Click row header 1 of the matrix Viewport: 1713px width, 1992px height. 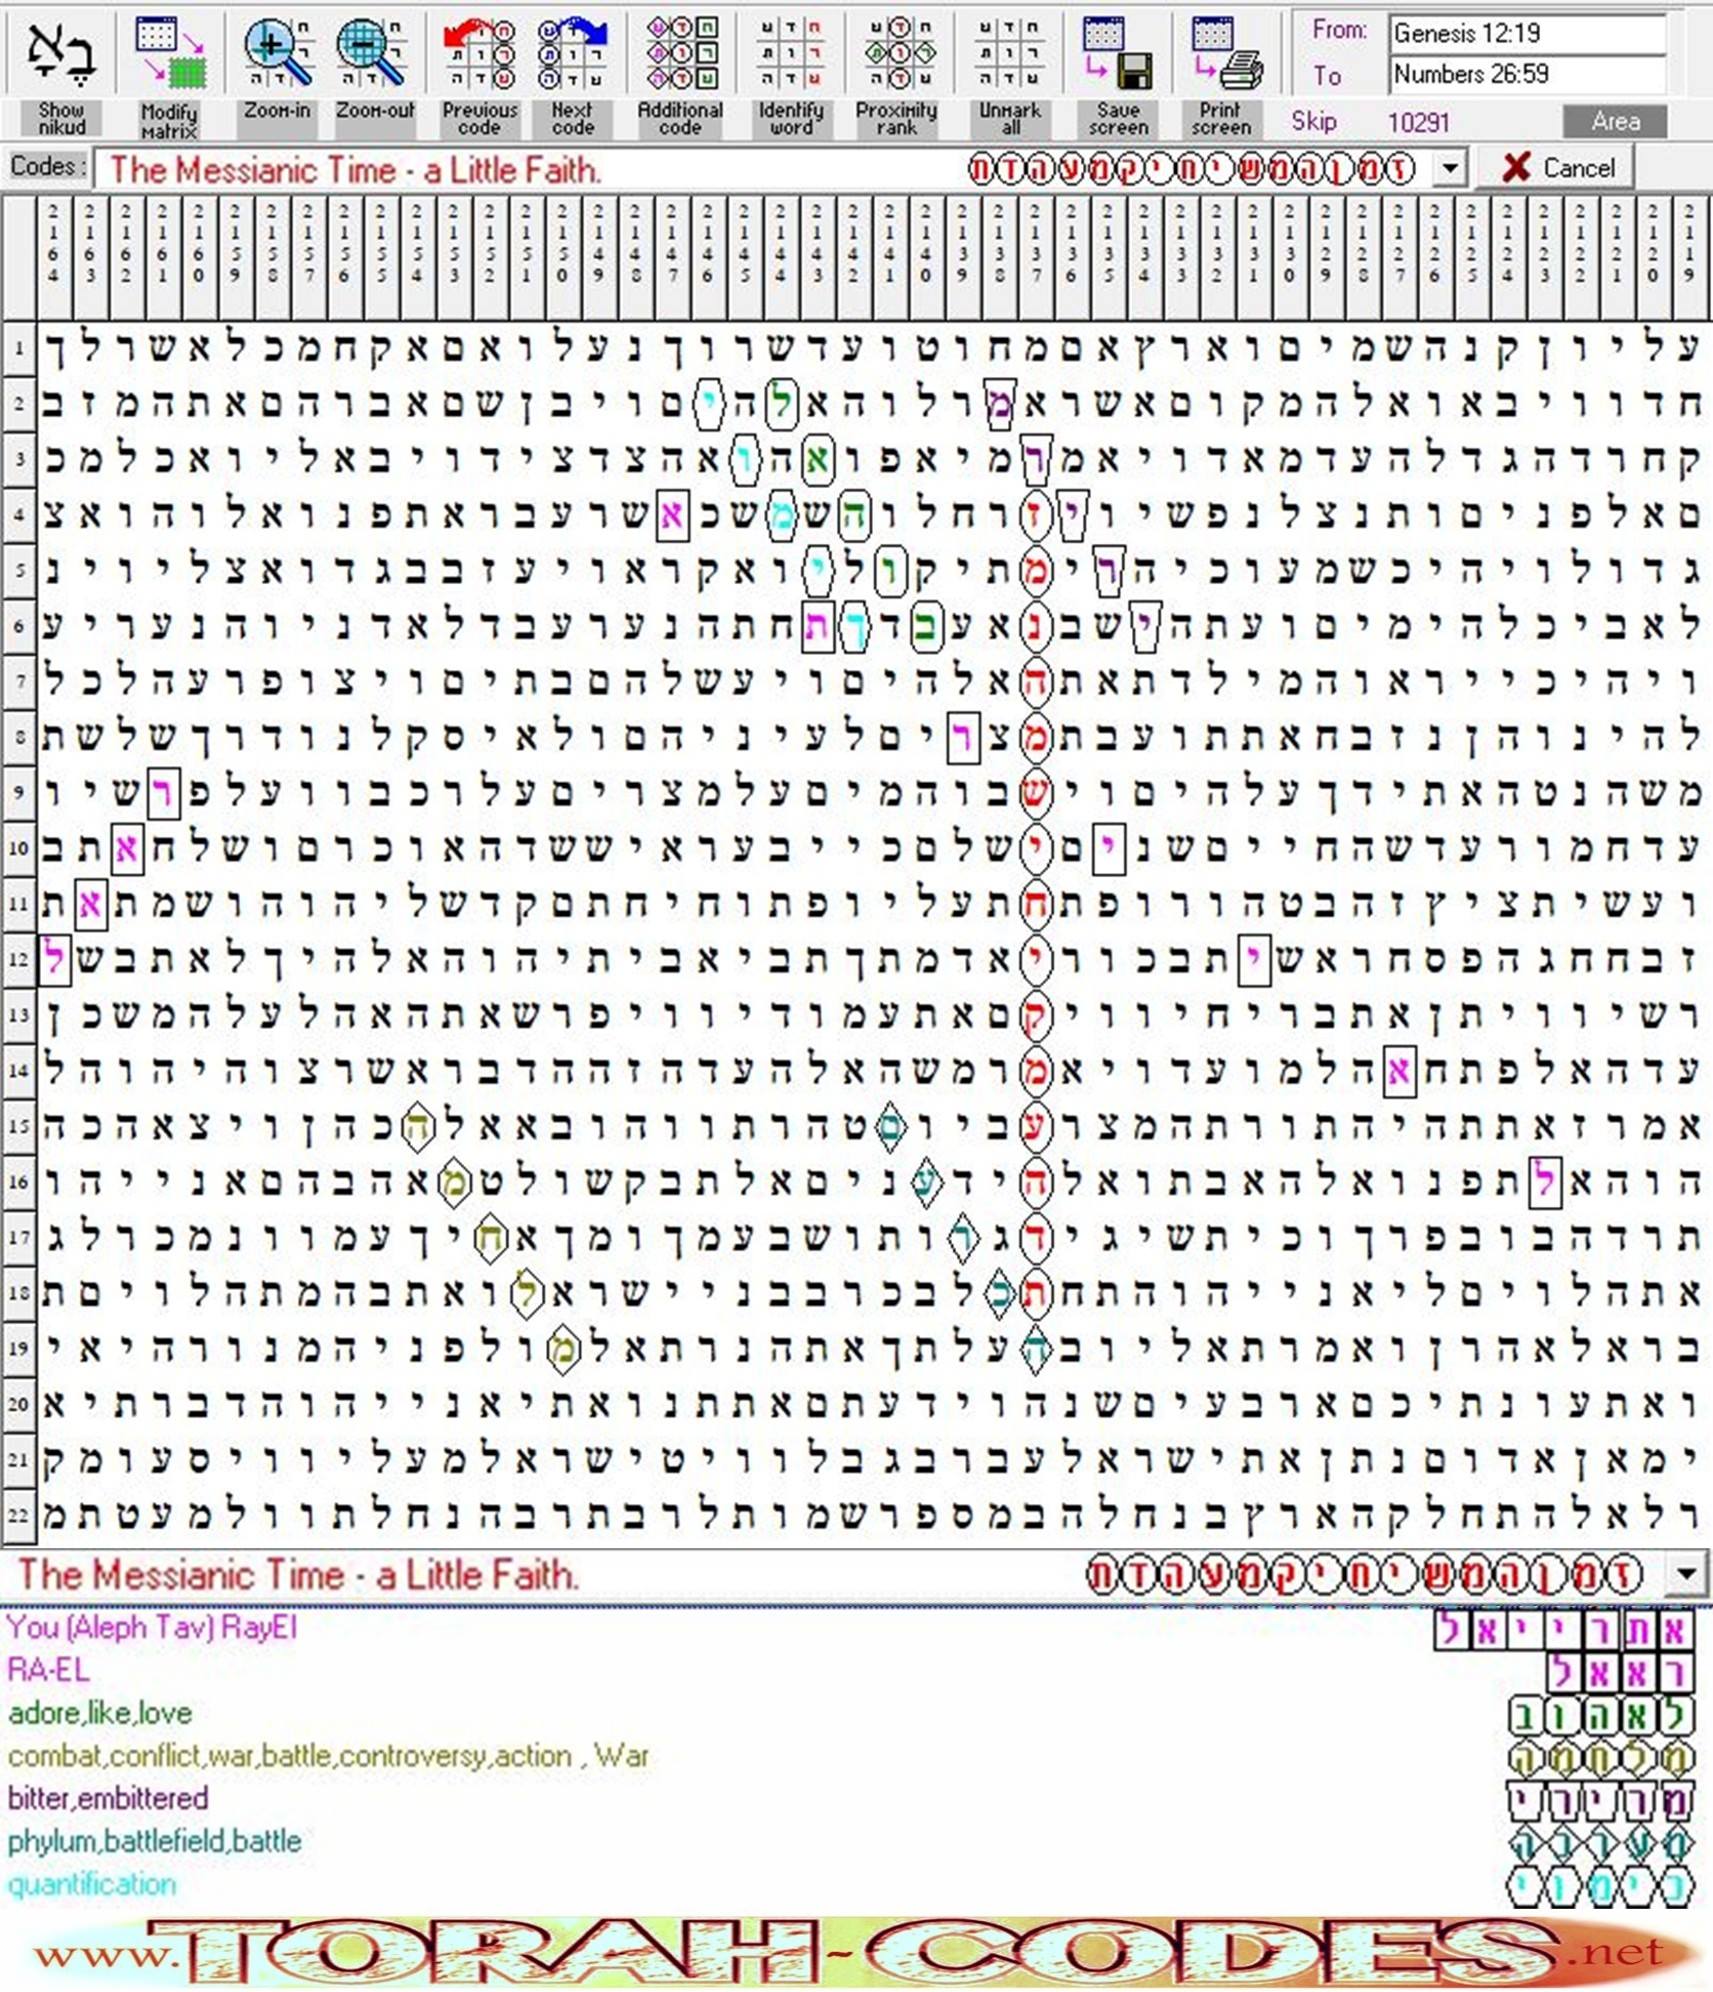click(19, 349)
